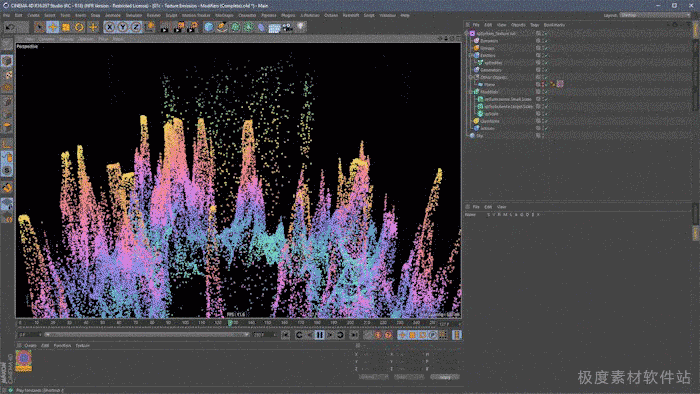Open the Object Manager Bookmarks menu
The image size is (700, 394).
pyautogui.click(x=554, y=25)
